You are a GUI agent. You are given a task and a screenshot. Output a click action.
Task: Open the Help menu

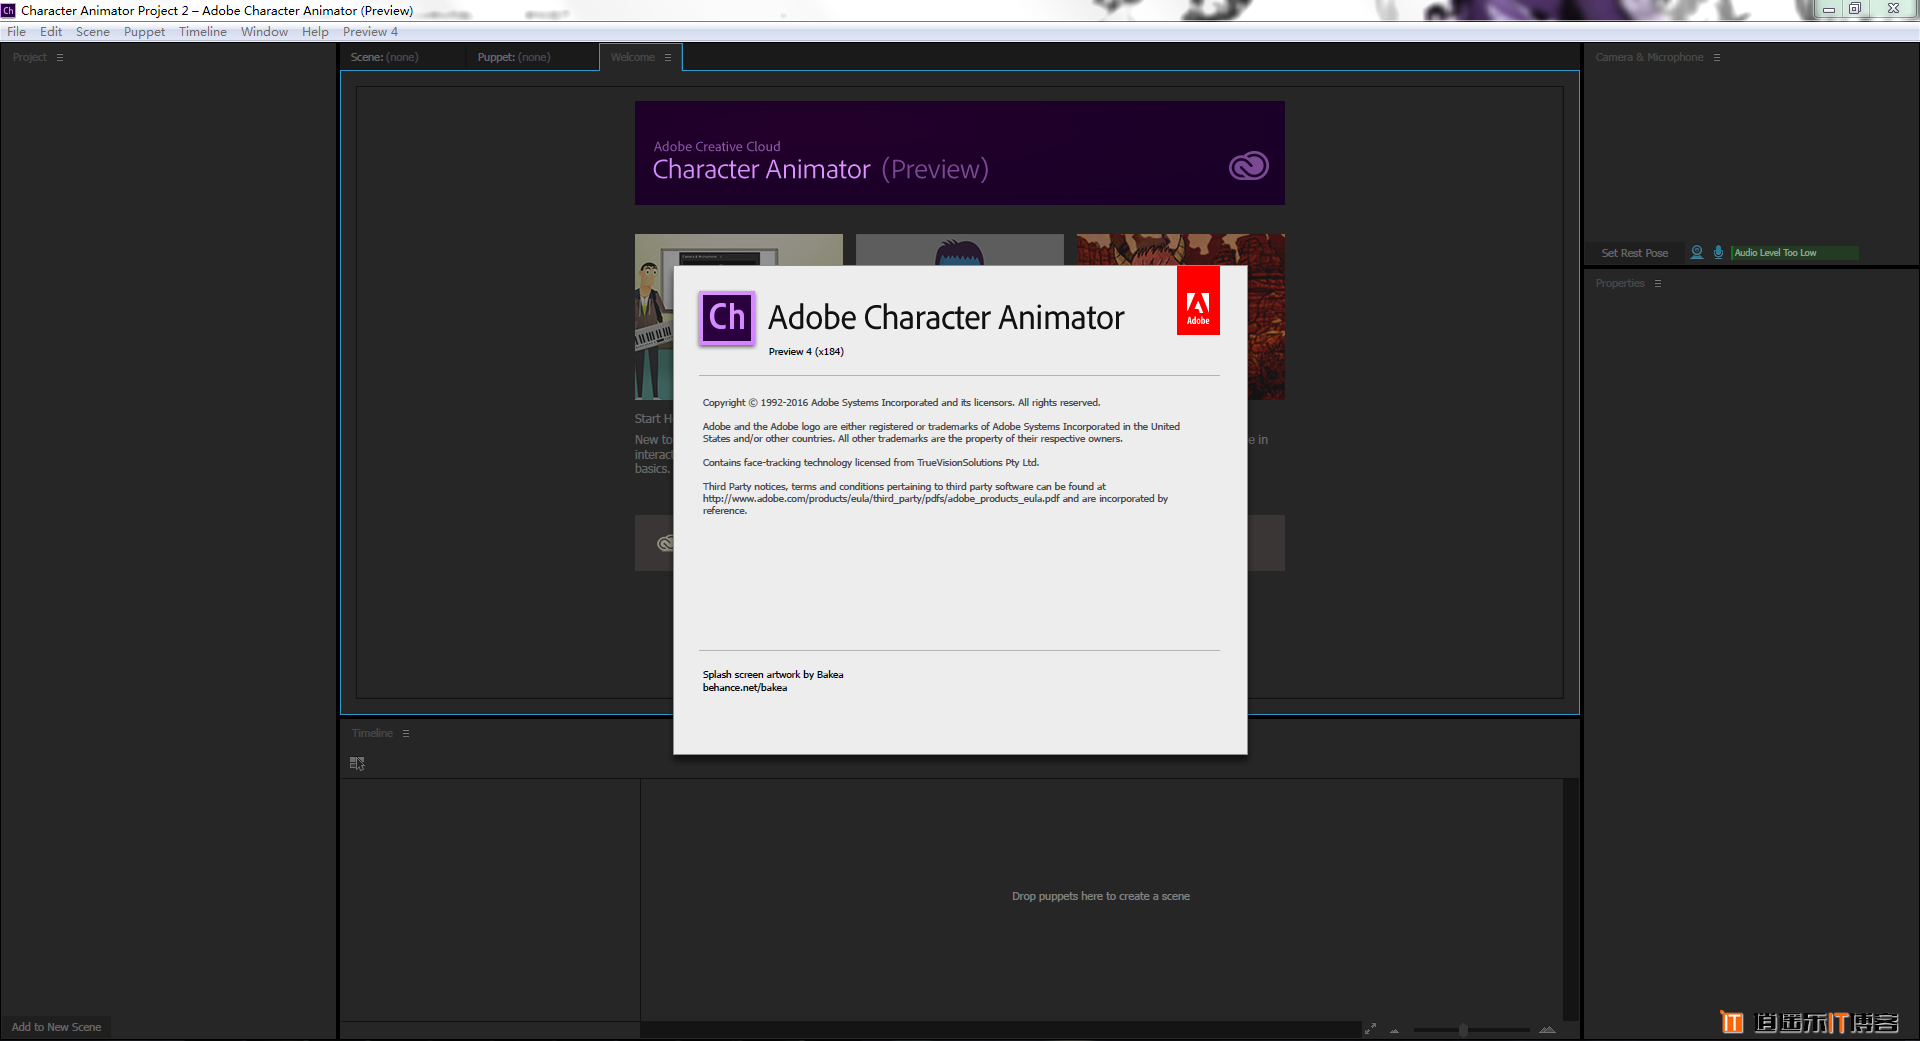click(x=315, y=32)
